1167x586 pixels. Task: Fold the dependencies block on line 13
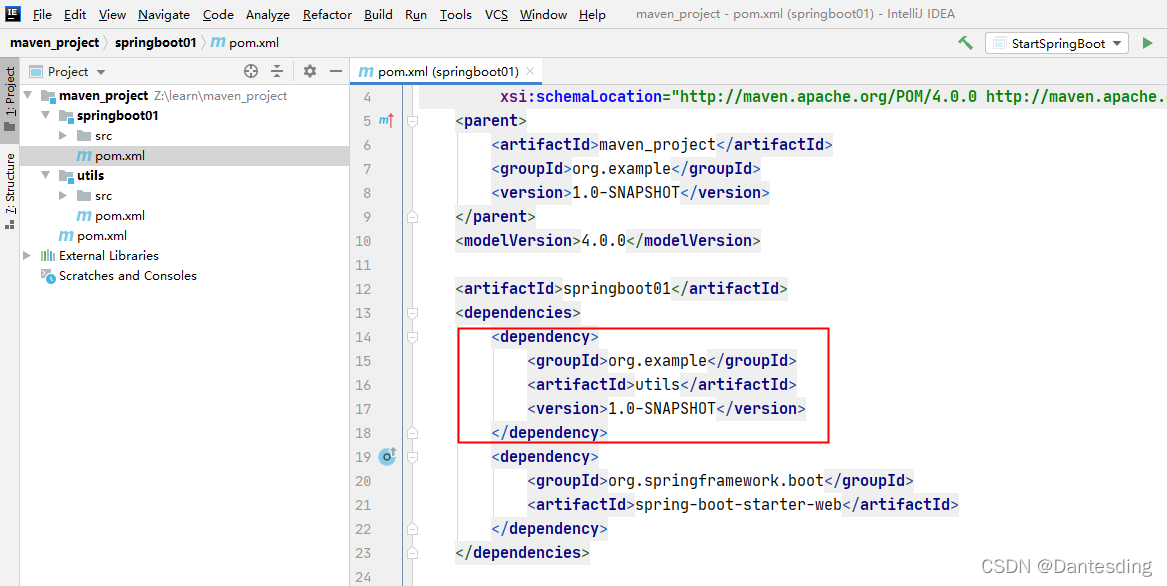coord(412,312)
